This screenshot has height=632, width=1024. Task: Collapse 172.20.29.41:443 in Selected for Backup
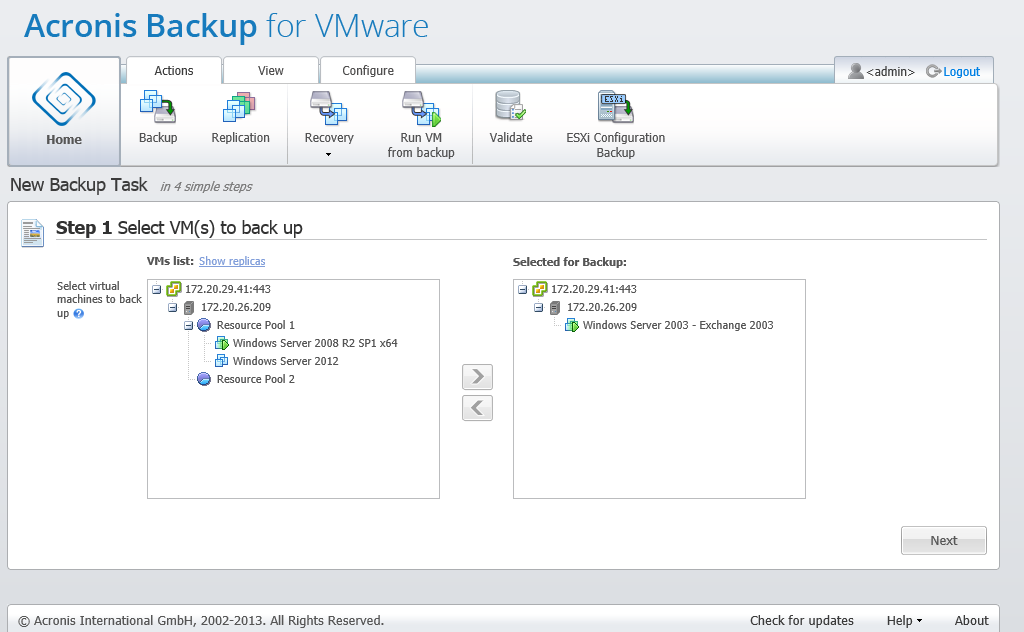coord(522,289)
